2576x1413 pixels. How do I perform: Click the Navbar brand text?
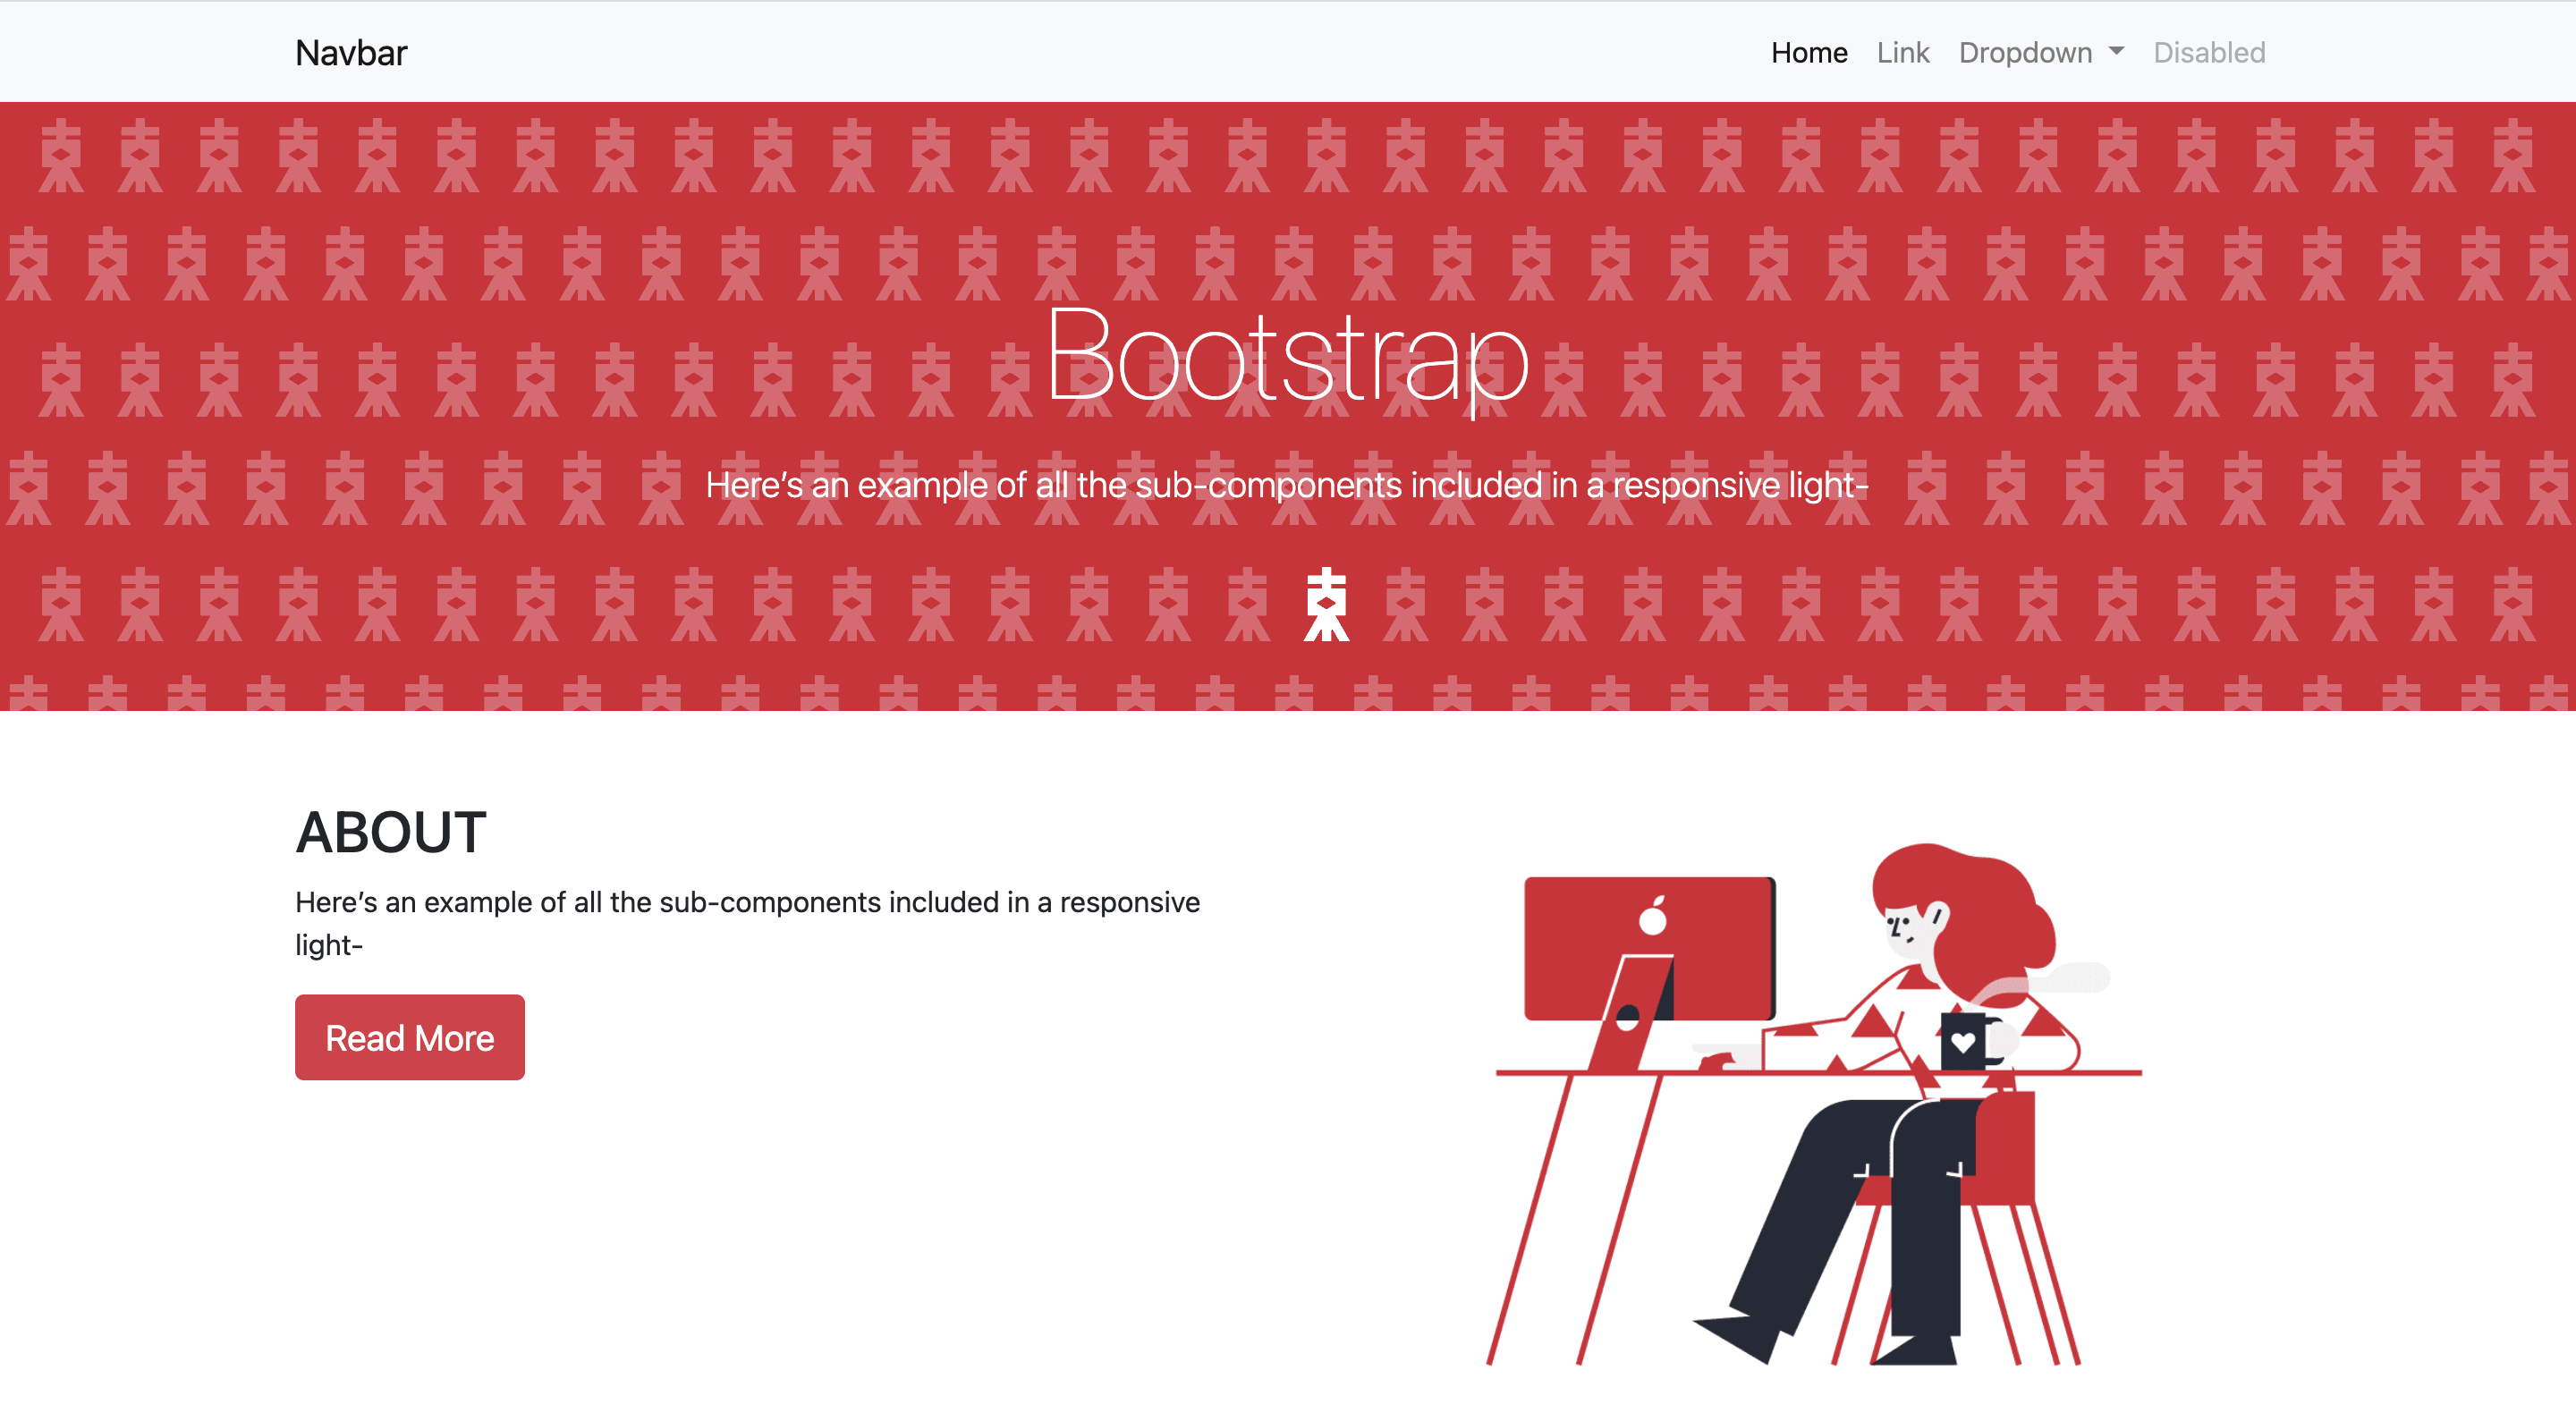pyautogui.click(x=351, y=52)
